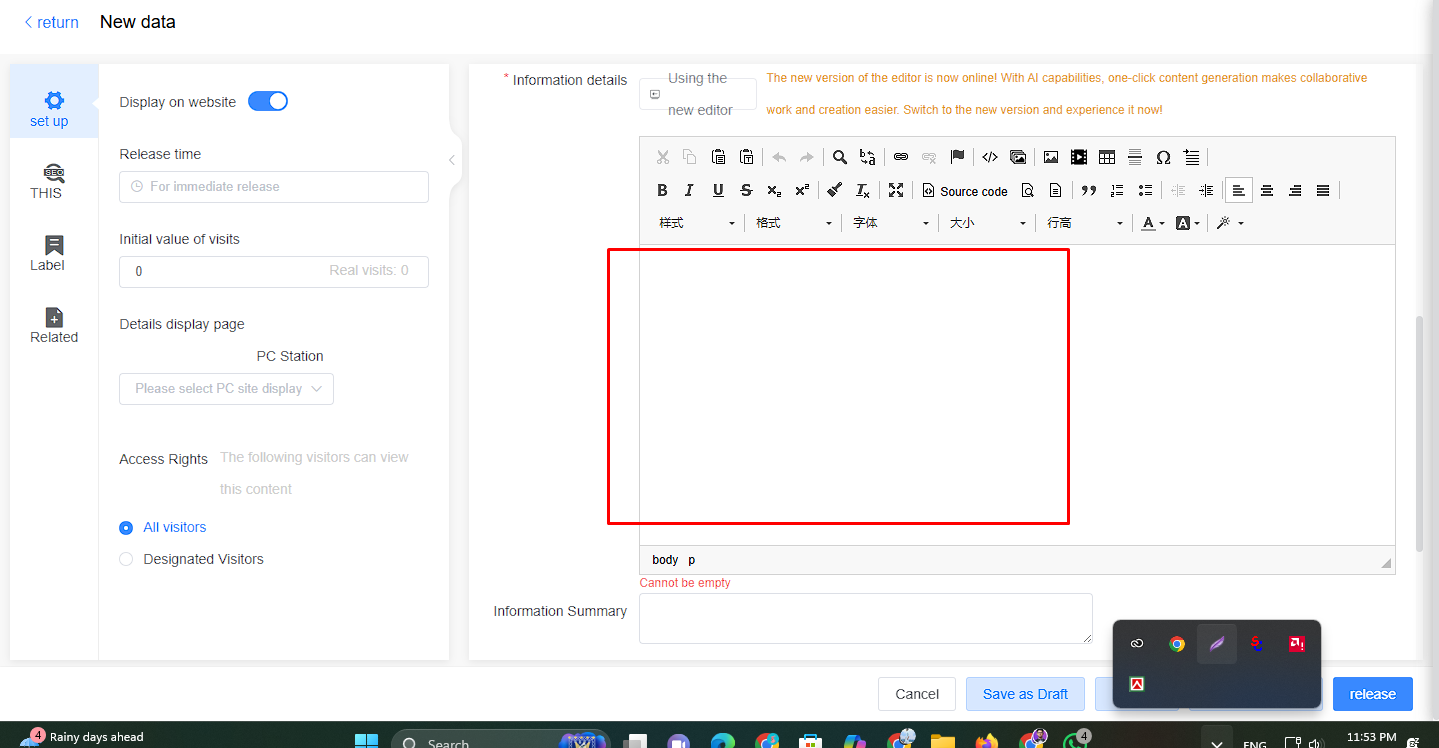This screenshot has height=748, width=1439.
Task: Open the Find magnifier tool
Action: [840, 157]
